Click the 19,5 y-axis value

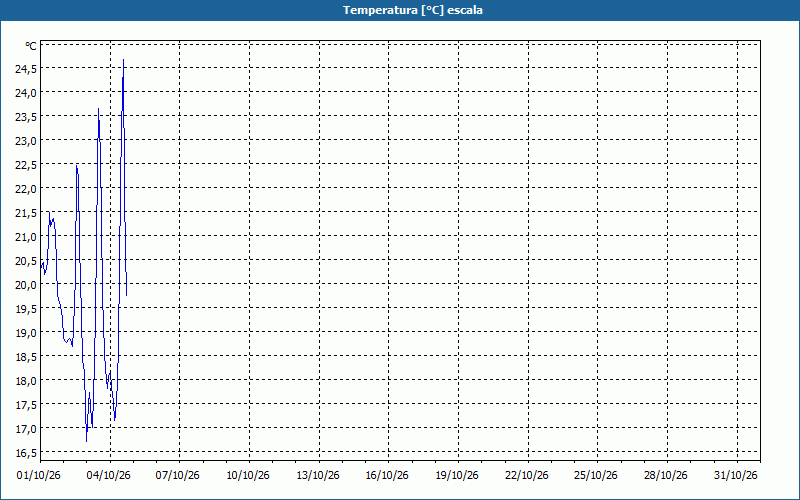point(26,309)
